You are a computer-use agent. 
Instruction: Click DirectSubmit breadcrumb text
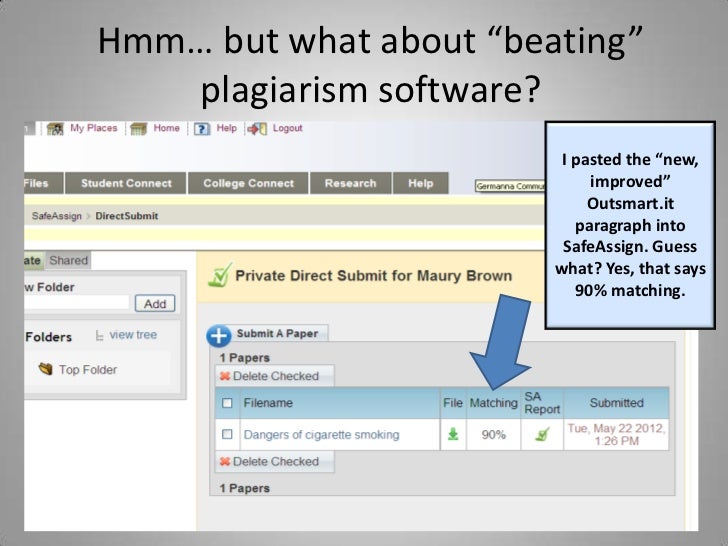127,216
